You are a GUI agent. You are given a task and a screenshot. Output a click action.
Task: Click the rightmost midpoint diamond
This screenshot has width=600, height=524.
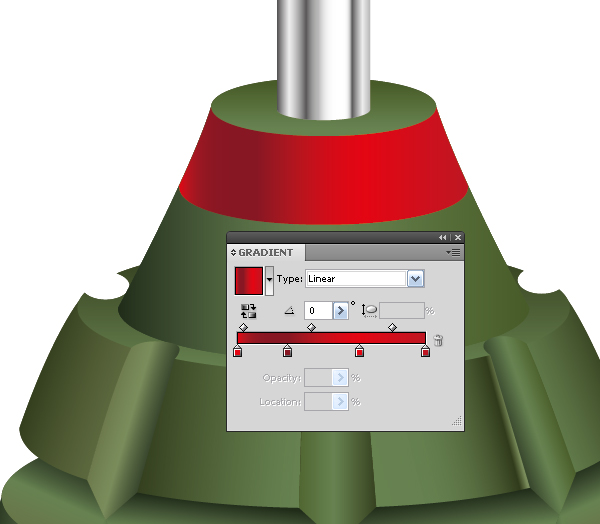point(392,327)
